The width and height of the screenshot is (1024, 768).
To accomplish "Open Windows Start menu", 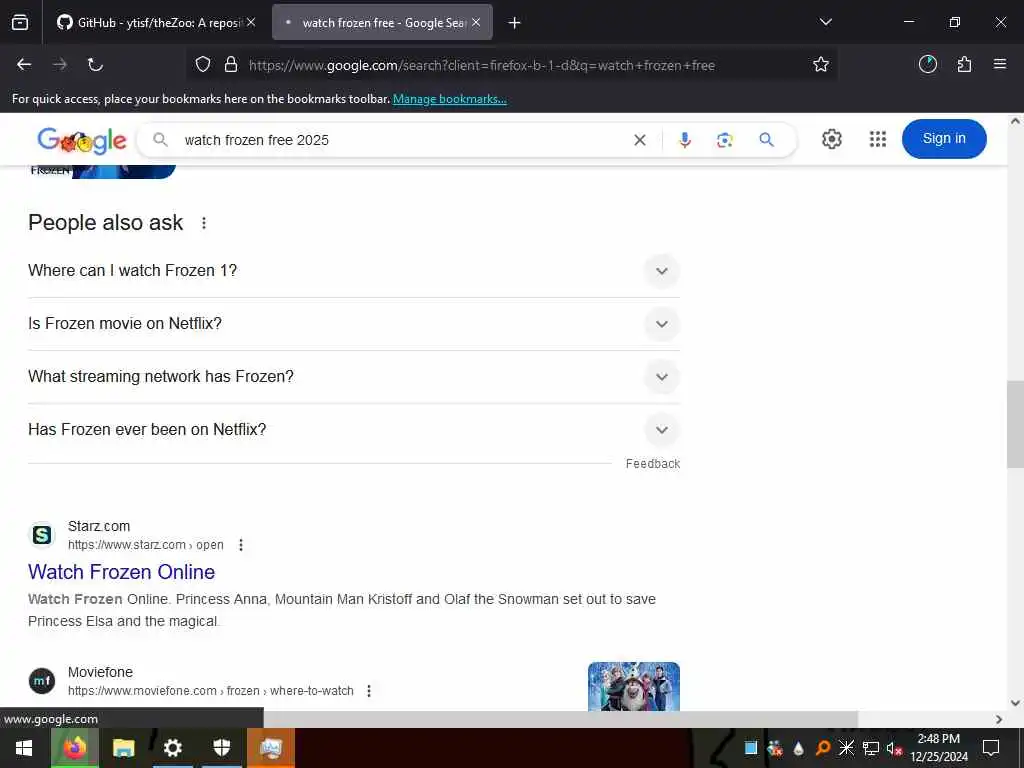I will tap(24, 748).
